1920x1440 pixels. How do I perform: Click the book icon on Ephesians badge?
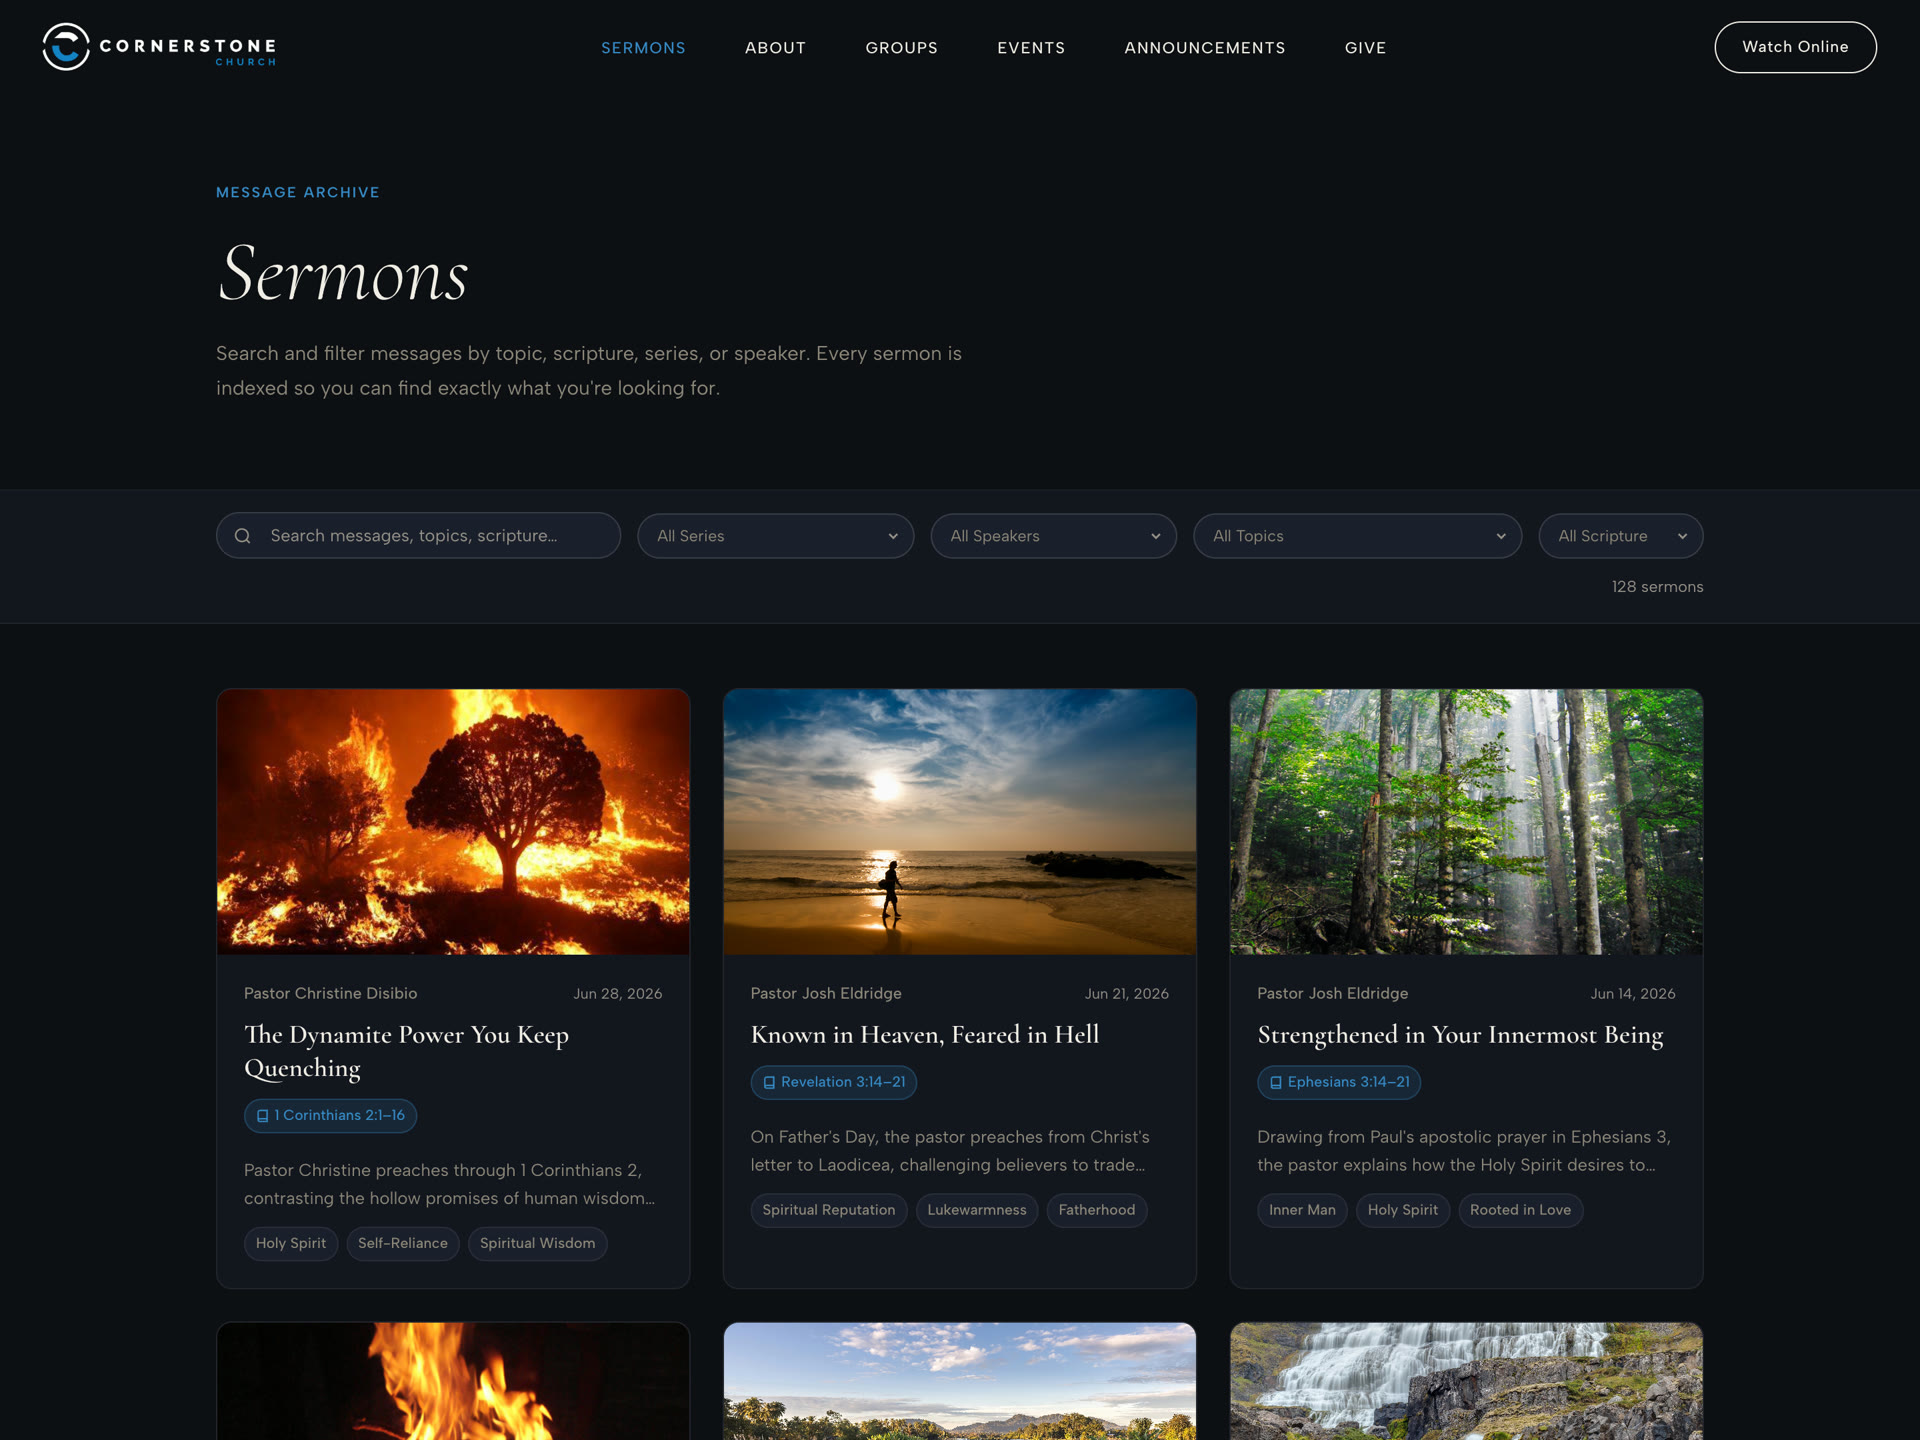[1276, 1083]
